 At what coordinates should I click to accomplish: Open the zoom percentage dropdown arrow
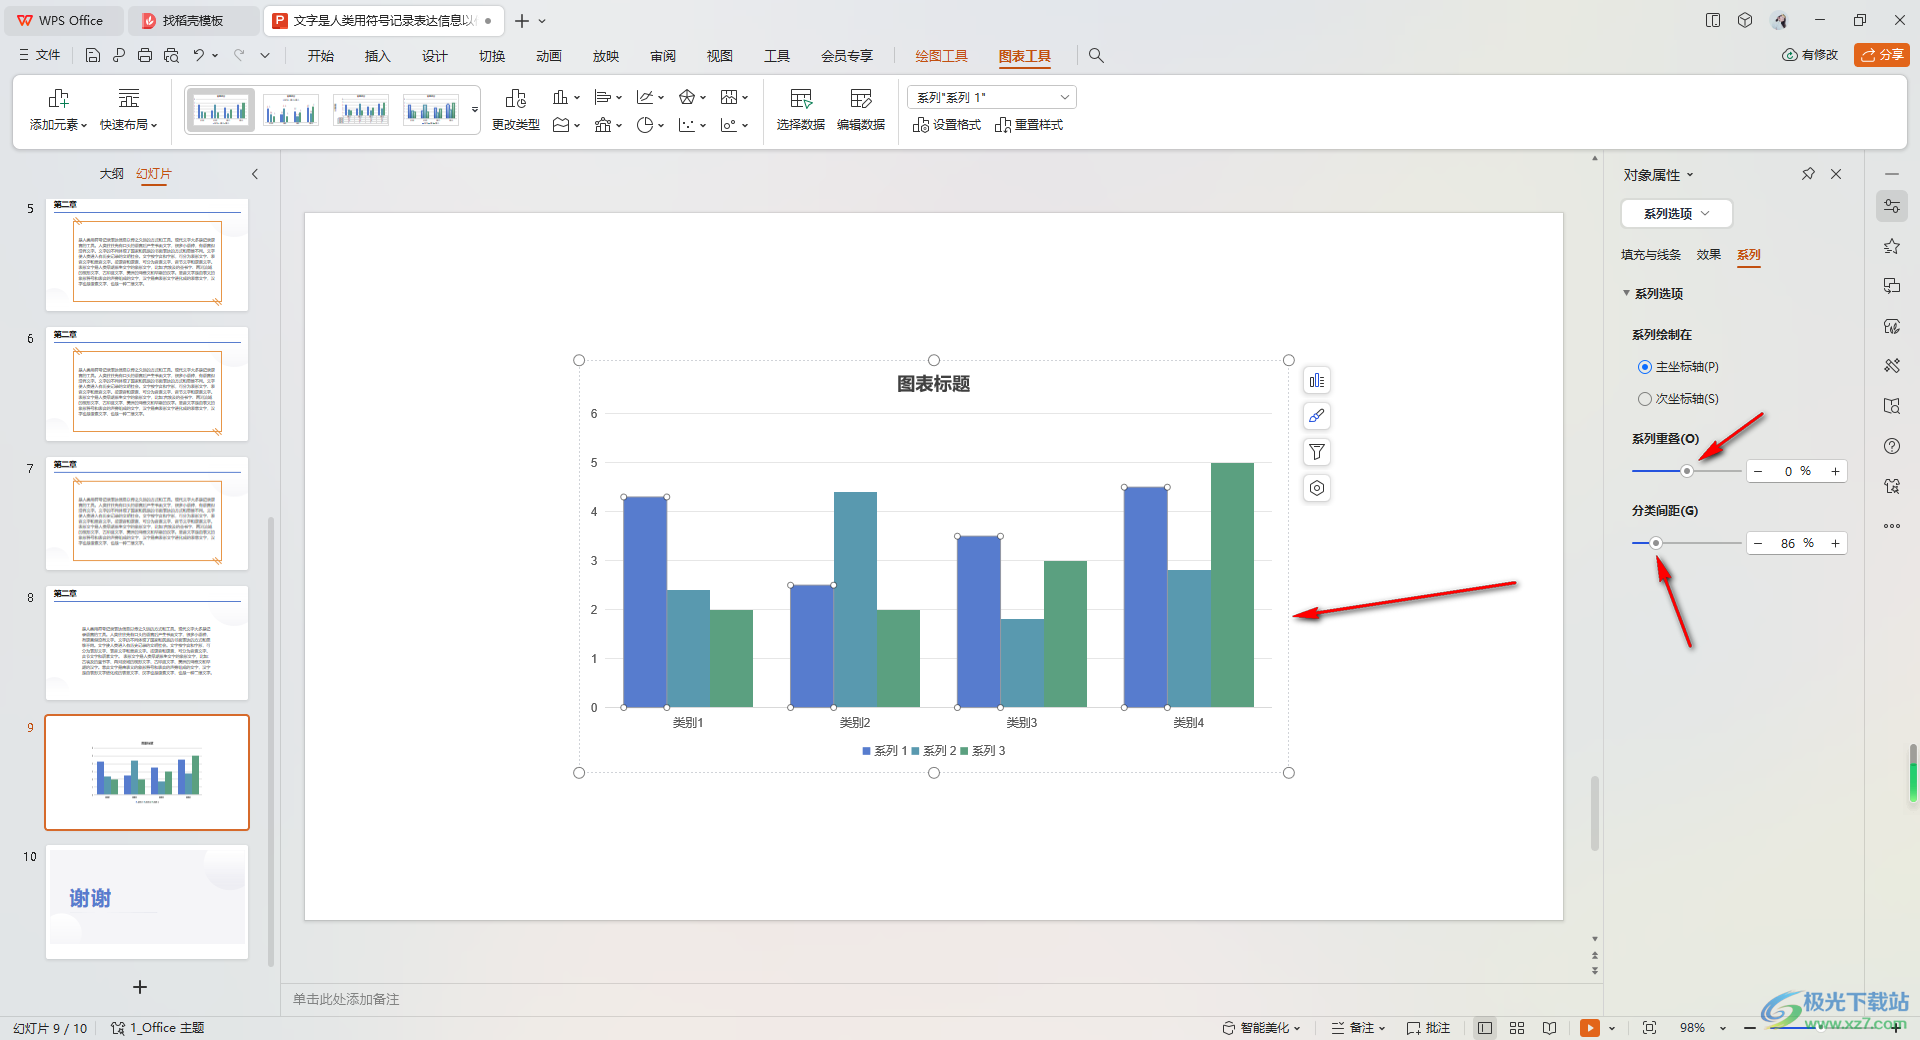point(1723,1028)
